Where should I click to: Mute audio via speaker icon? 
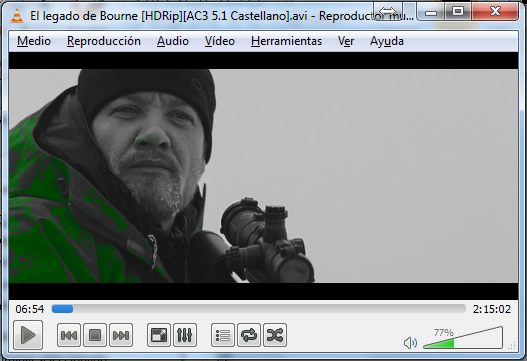[410, 343]
